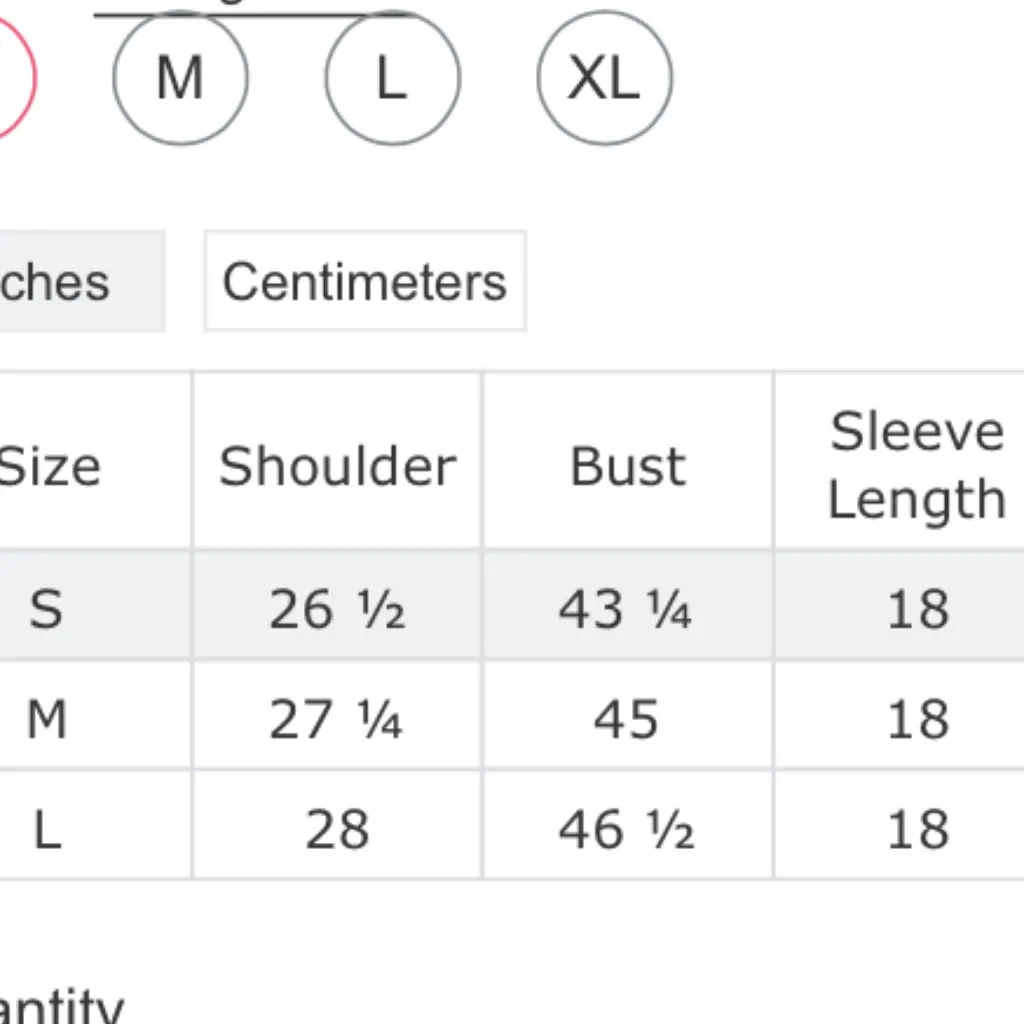Click the Bust column header

(x=628, y=465)
